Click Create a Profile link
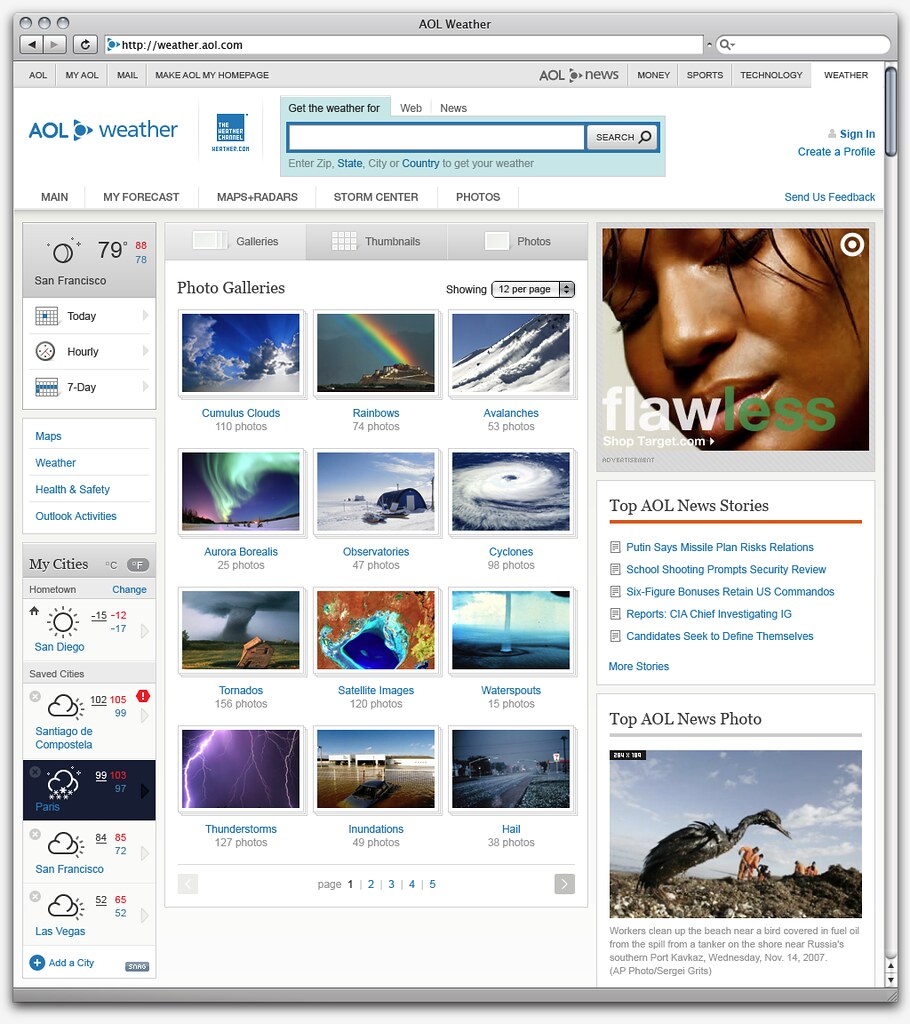Image resolution: width=910 pixels, height=1024 pixels. (x=836, y=152)
